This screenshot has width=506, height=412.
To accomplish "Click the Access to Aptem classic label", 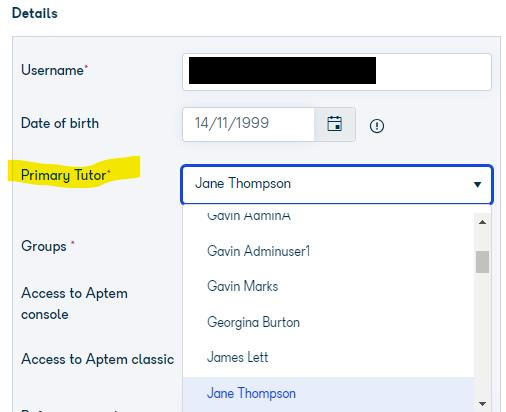I will point(97,359).
